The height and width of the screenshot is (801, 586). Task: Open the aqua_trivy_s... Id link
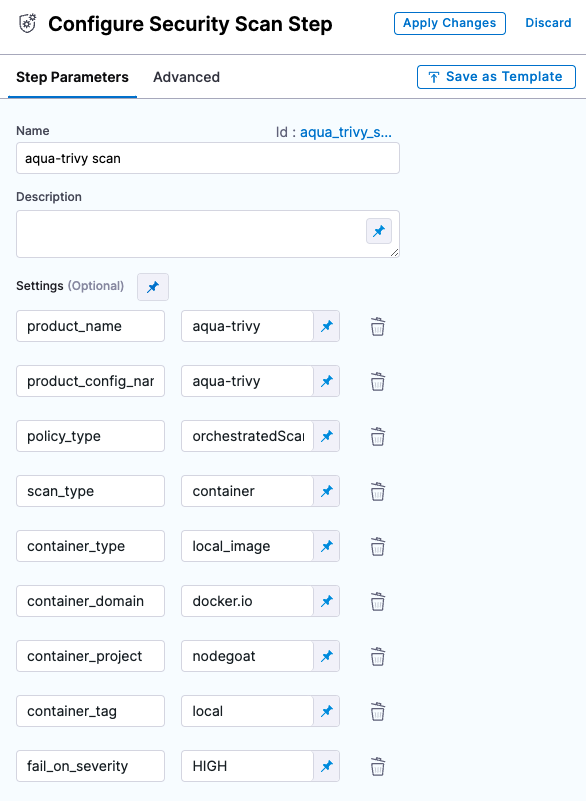click(346, 132)
